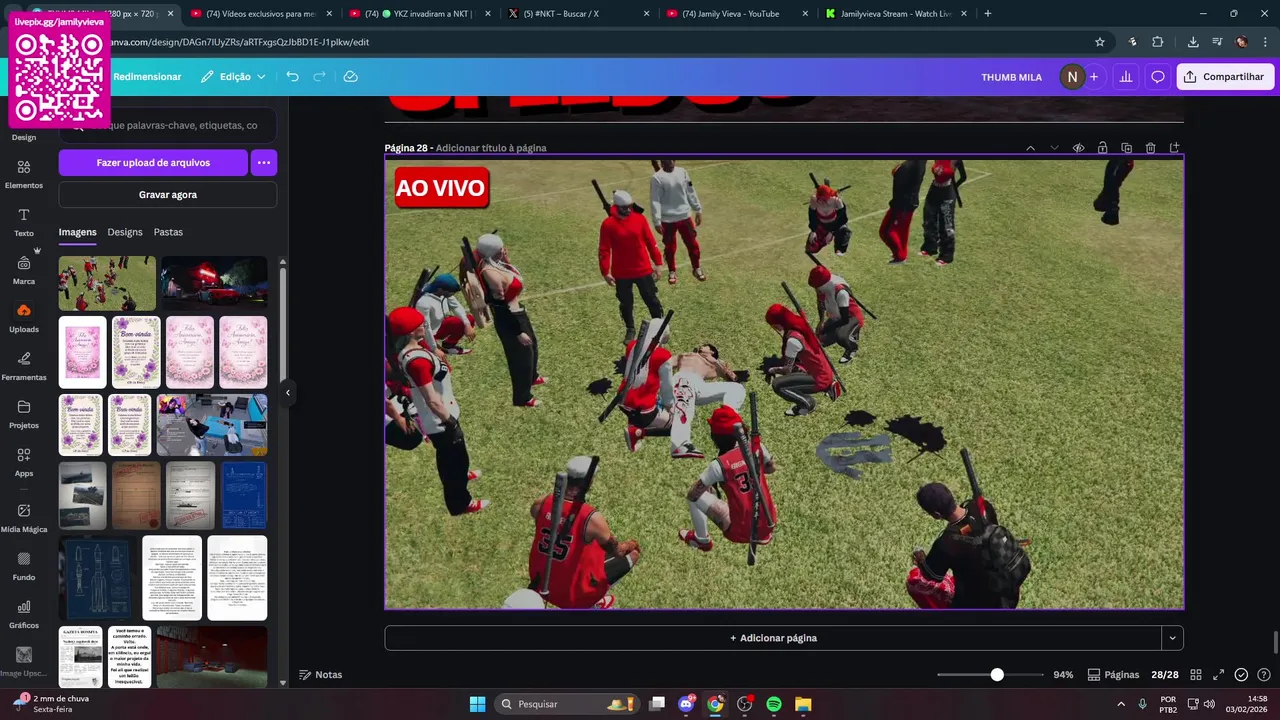Hide page 28 with eye icon
This screenshot has height=720, width=1280.
pos(1078,148)
